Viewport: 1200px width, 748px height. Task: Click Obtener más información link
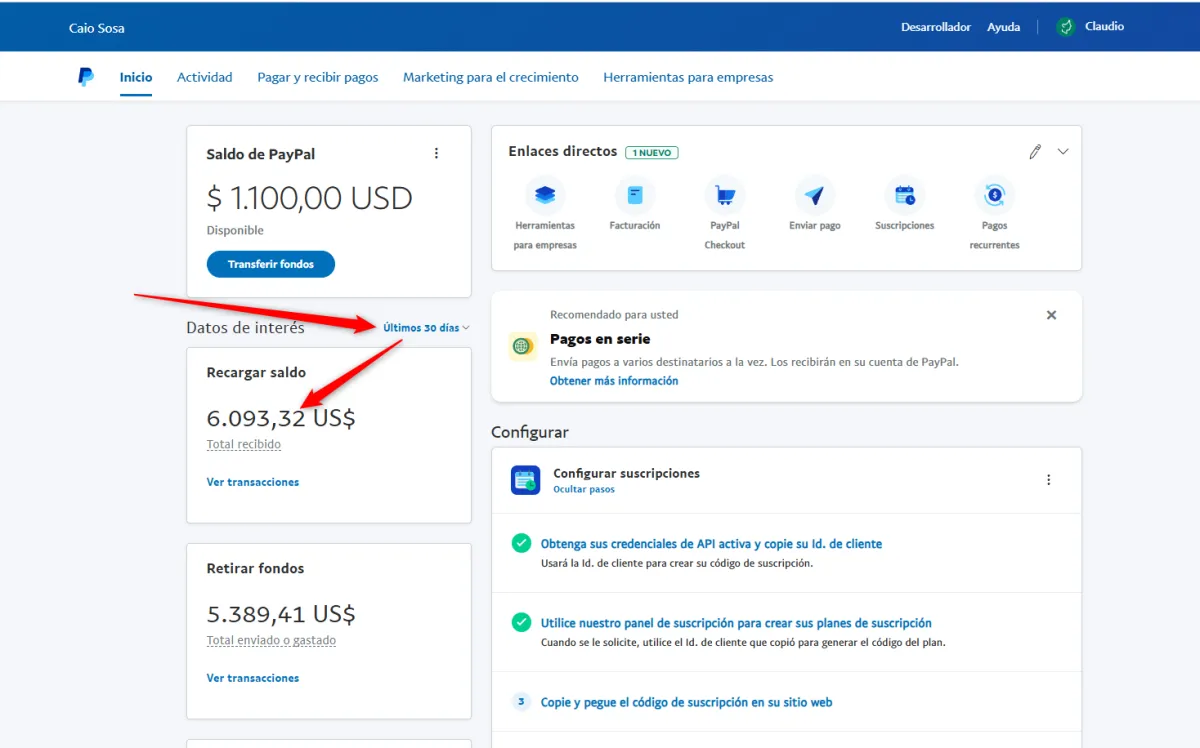[x=614, y=381]
